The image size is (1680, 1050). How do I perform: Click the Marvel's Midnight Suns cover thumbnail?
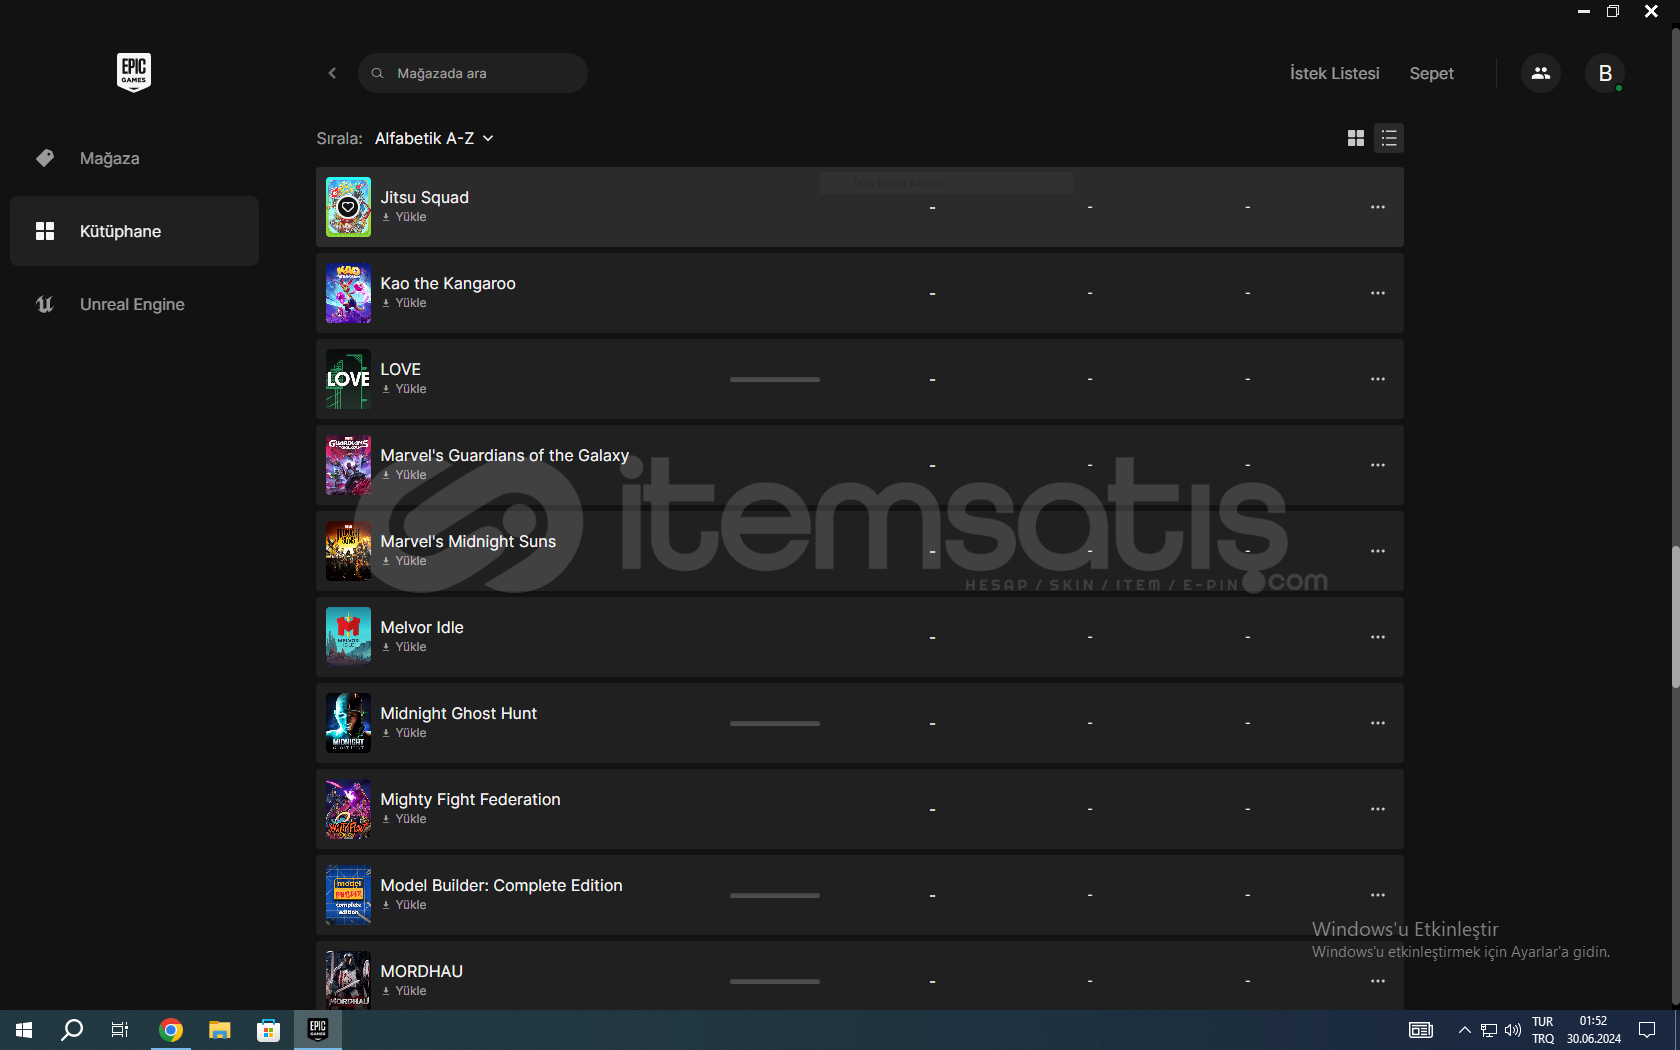tap(348, 551)
